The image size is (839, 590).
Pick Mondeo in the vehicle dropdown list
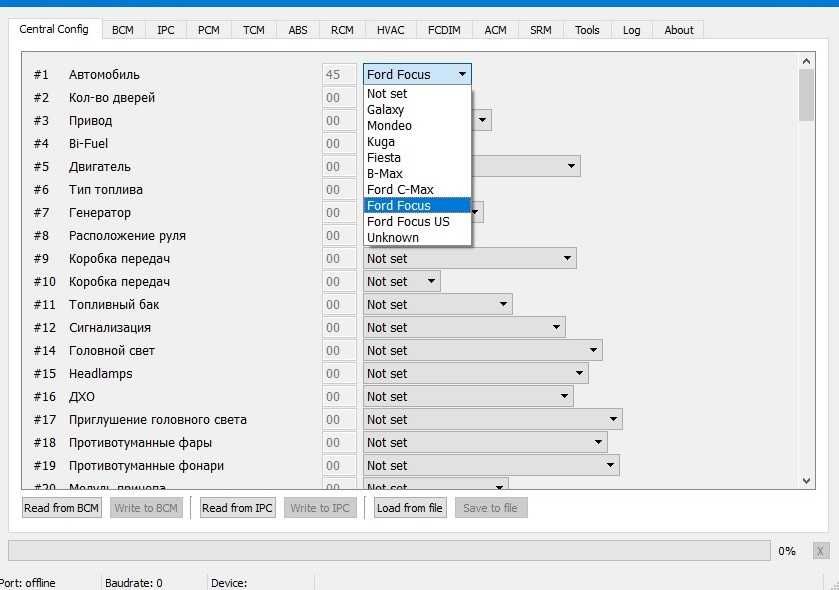[x=417, y=126]
